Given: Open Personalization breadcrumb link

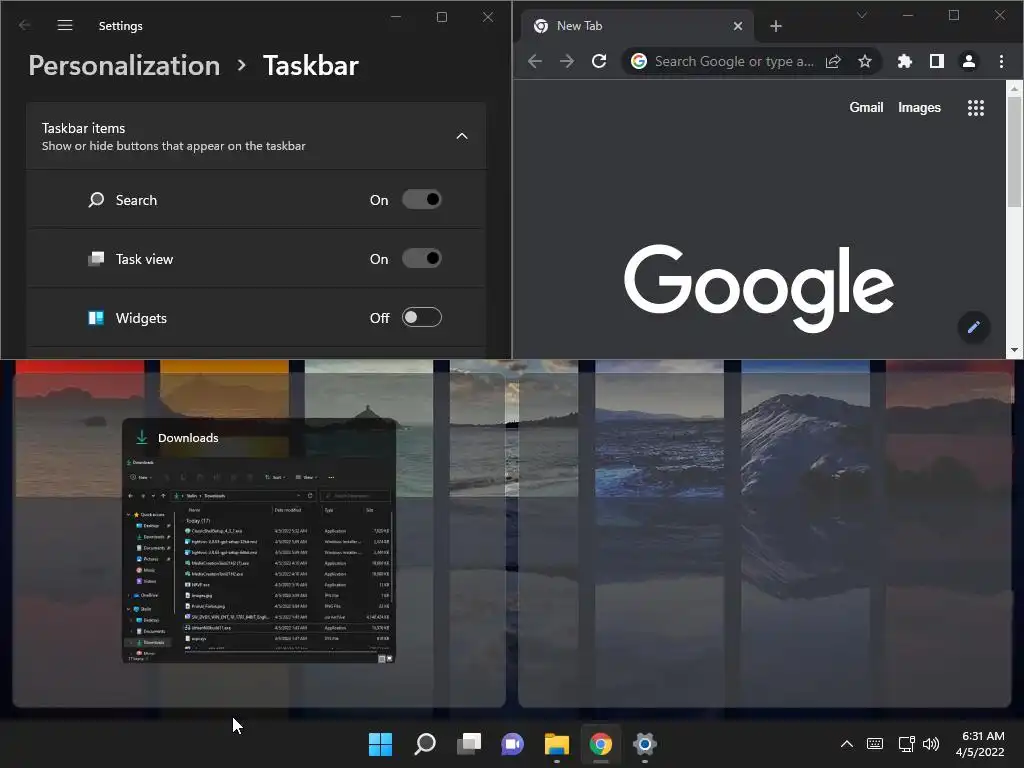Looking at the screenshot, I should coord(124,65).
